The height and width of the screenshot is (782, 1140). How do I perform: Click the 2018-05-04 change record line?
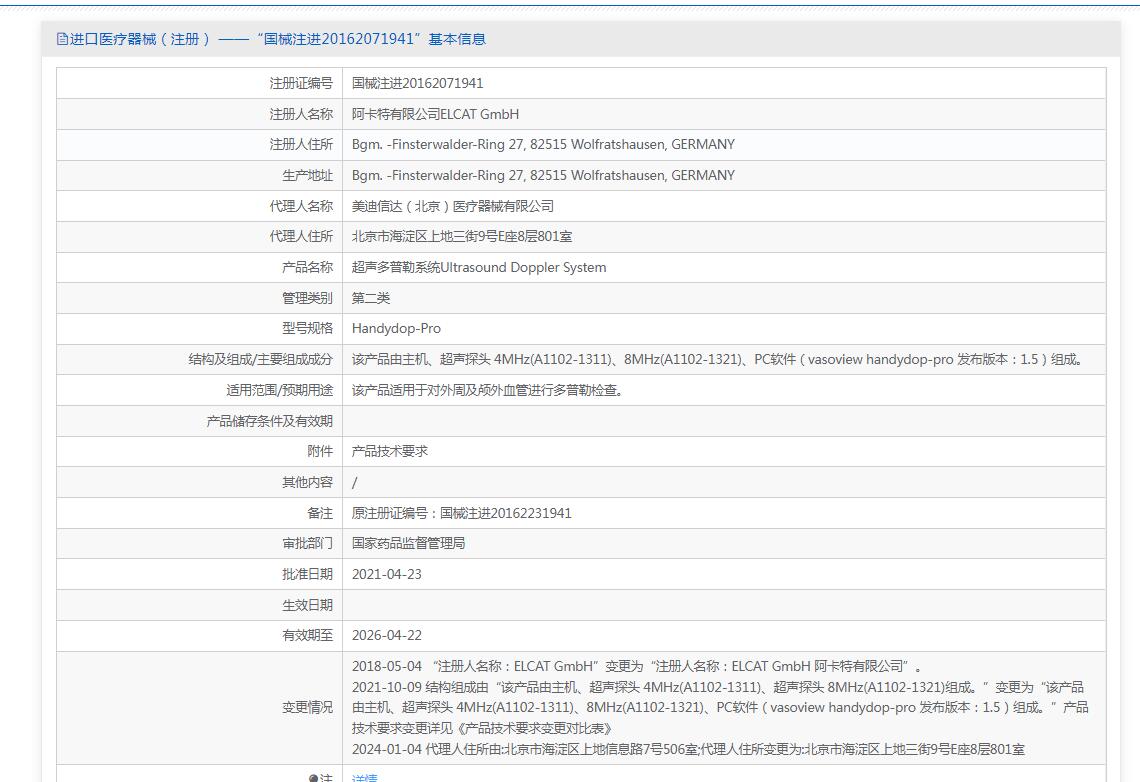click(x=637, y=666)
